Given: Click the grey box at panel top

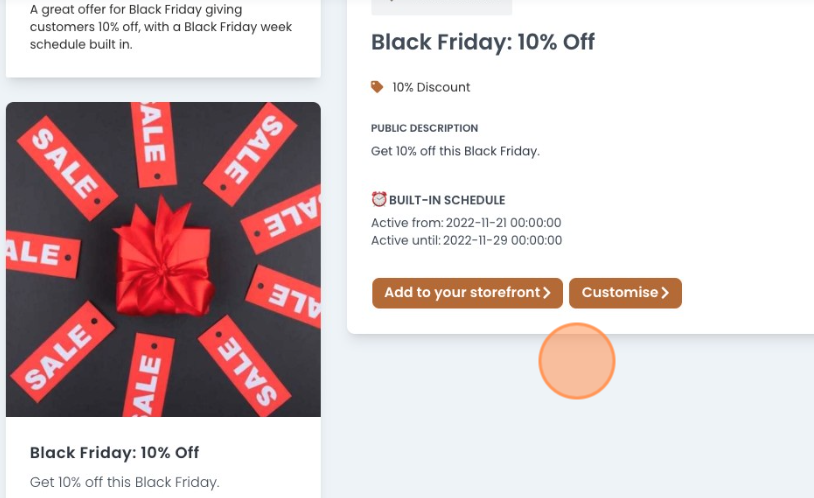Looking at the screenshot, I should (441, 7).
